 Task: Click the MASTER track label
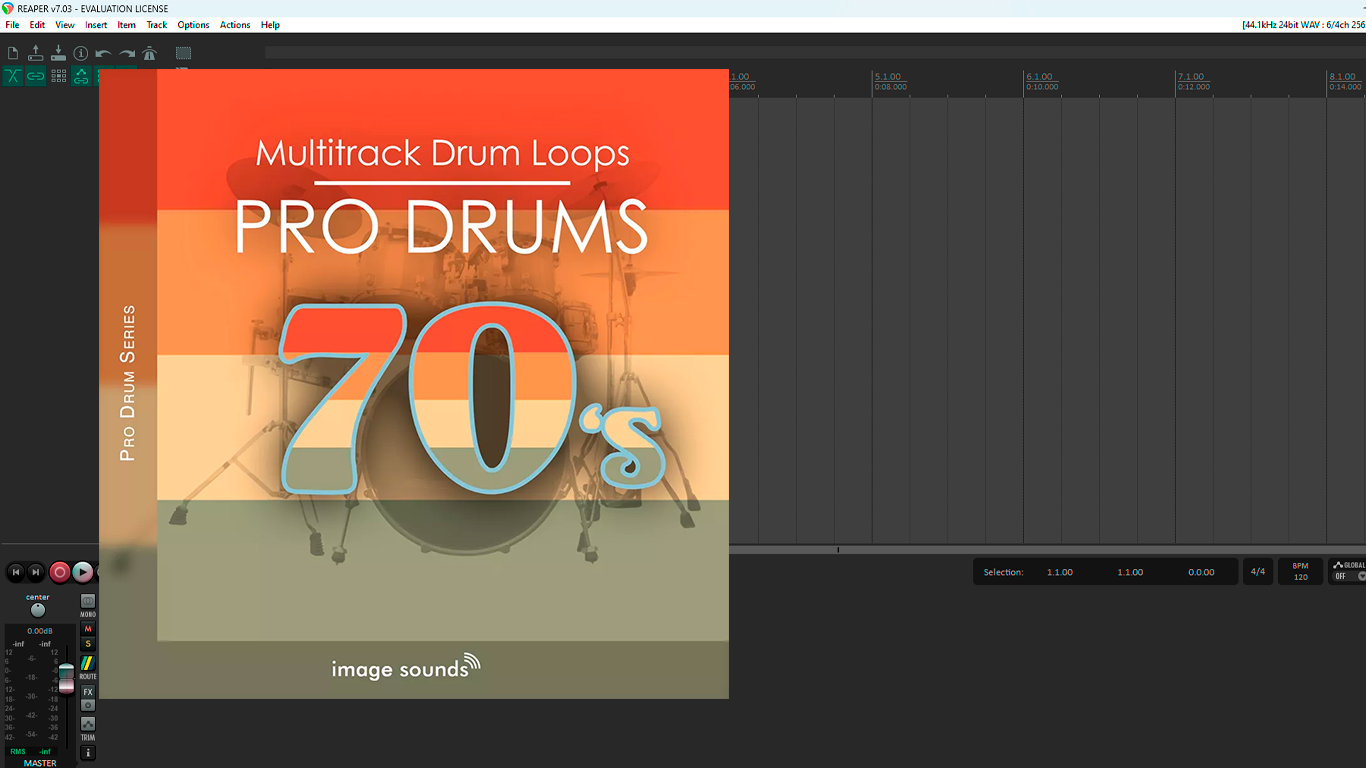point(40,763)
